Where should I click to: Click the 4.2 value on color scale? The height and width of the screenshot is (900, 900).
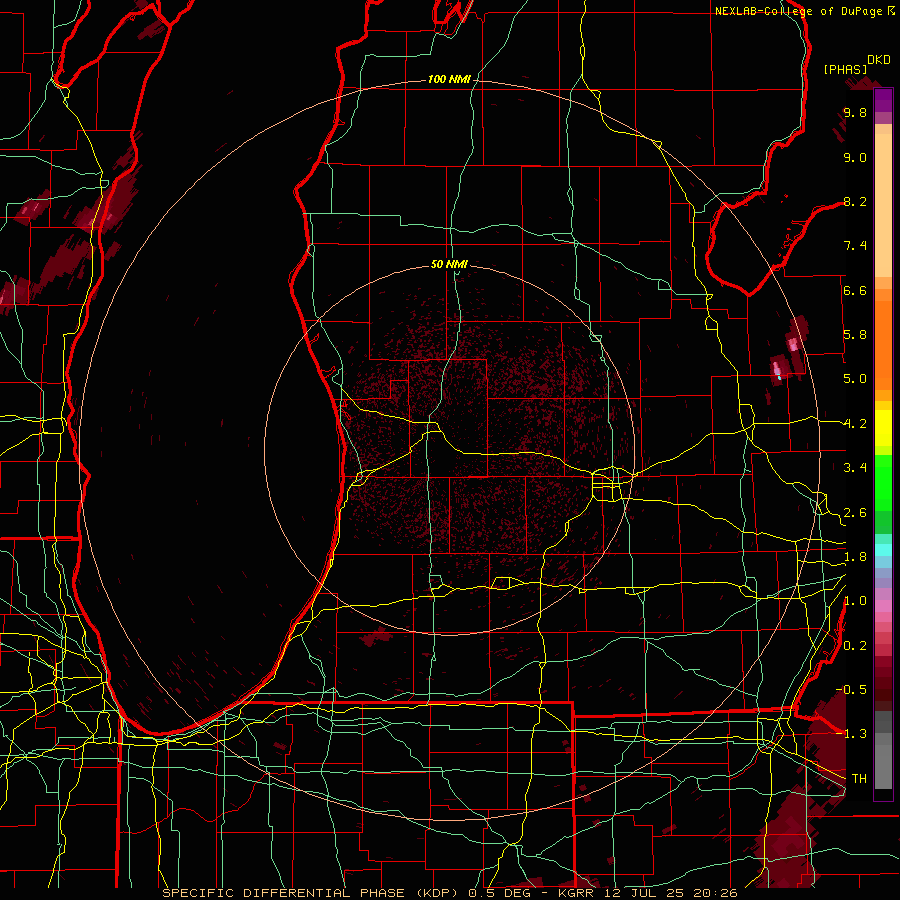855,424
